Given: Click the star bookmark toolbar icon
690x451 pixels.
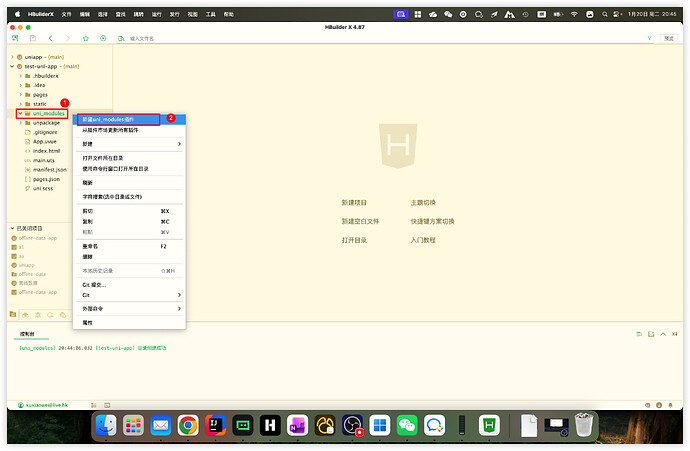Looking at the screenshot, I should pos(85,37).
